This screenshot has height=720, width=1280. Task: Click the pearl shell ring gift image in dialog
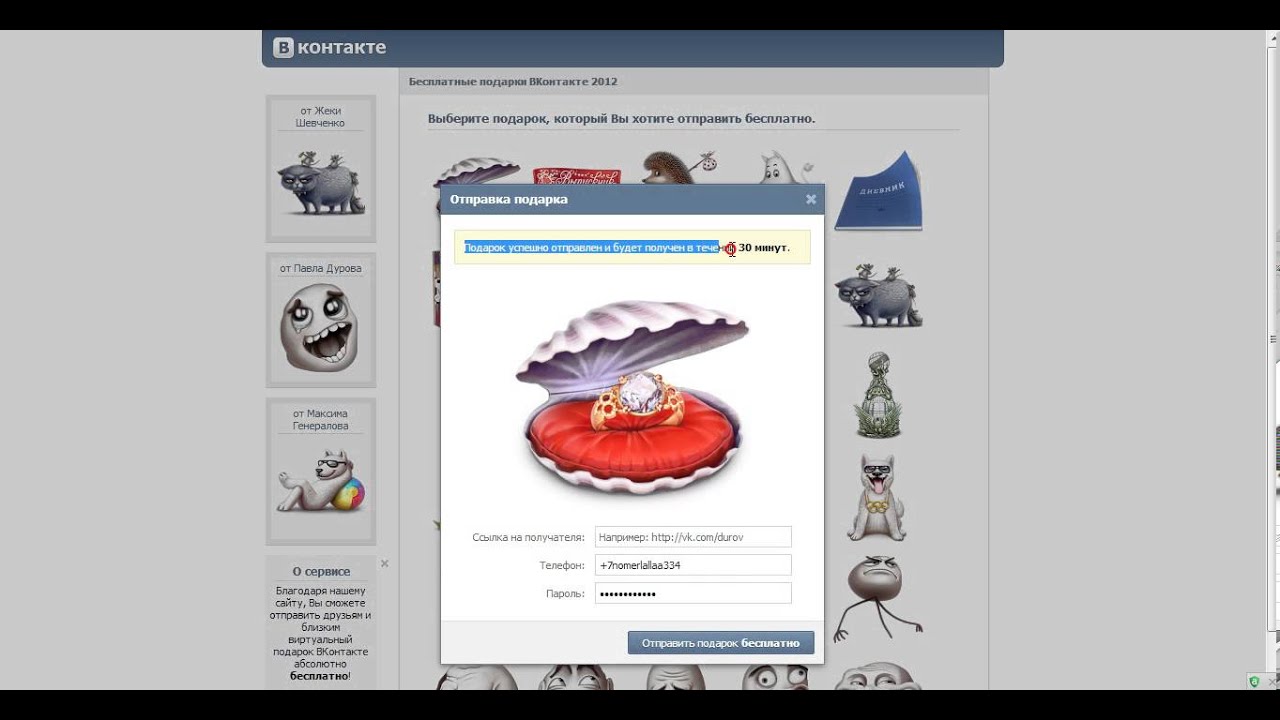click(632, 396)
